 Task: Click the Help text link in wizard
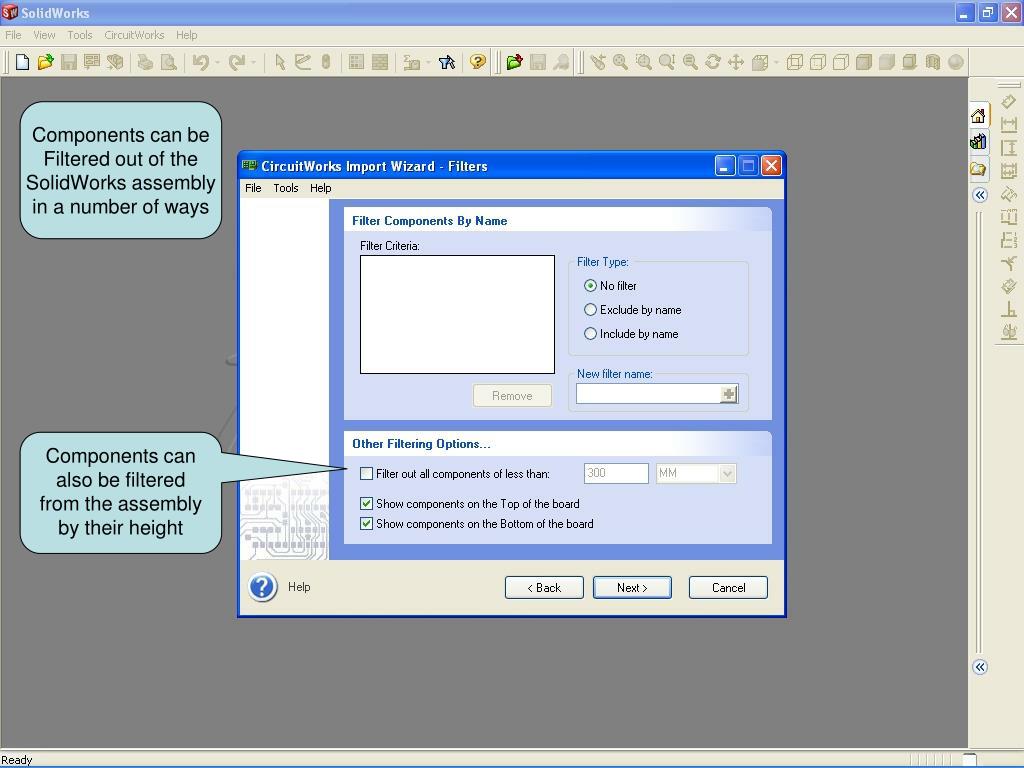tap(299, 587)
